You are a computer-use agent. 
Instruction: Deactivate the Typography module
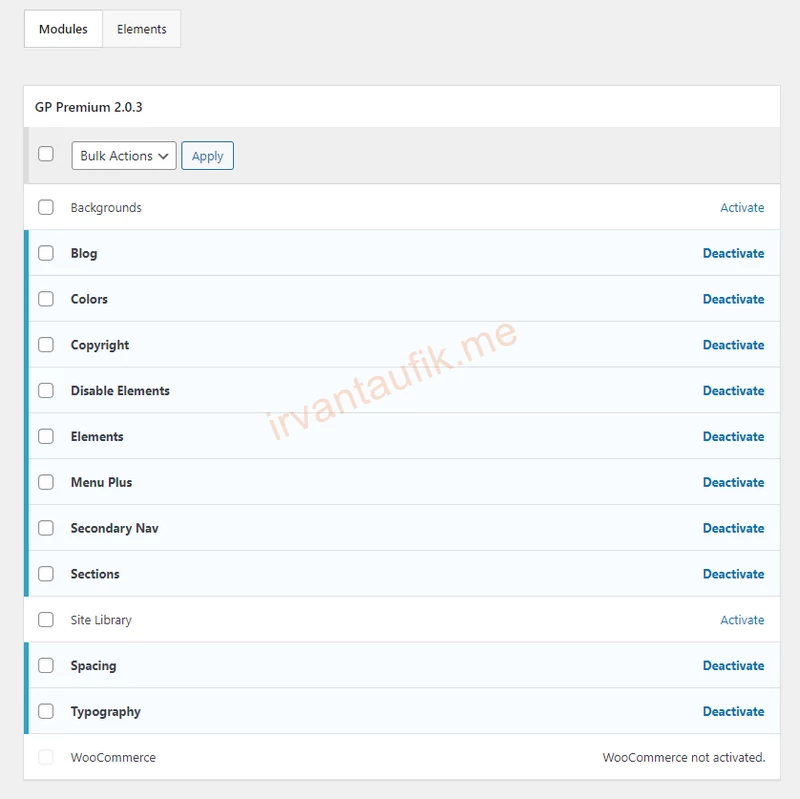tap(733, 712)
